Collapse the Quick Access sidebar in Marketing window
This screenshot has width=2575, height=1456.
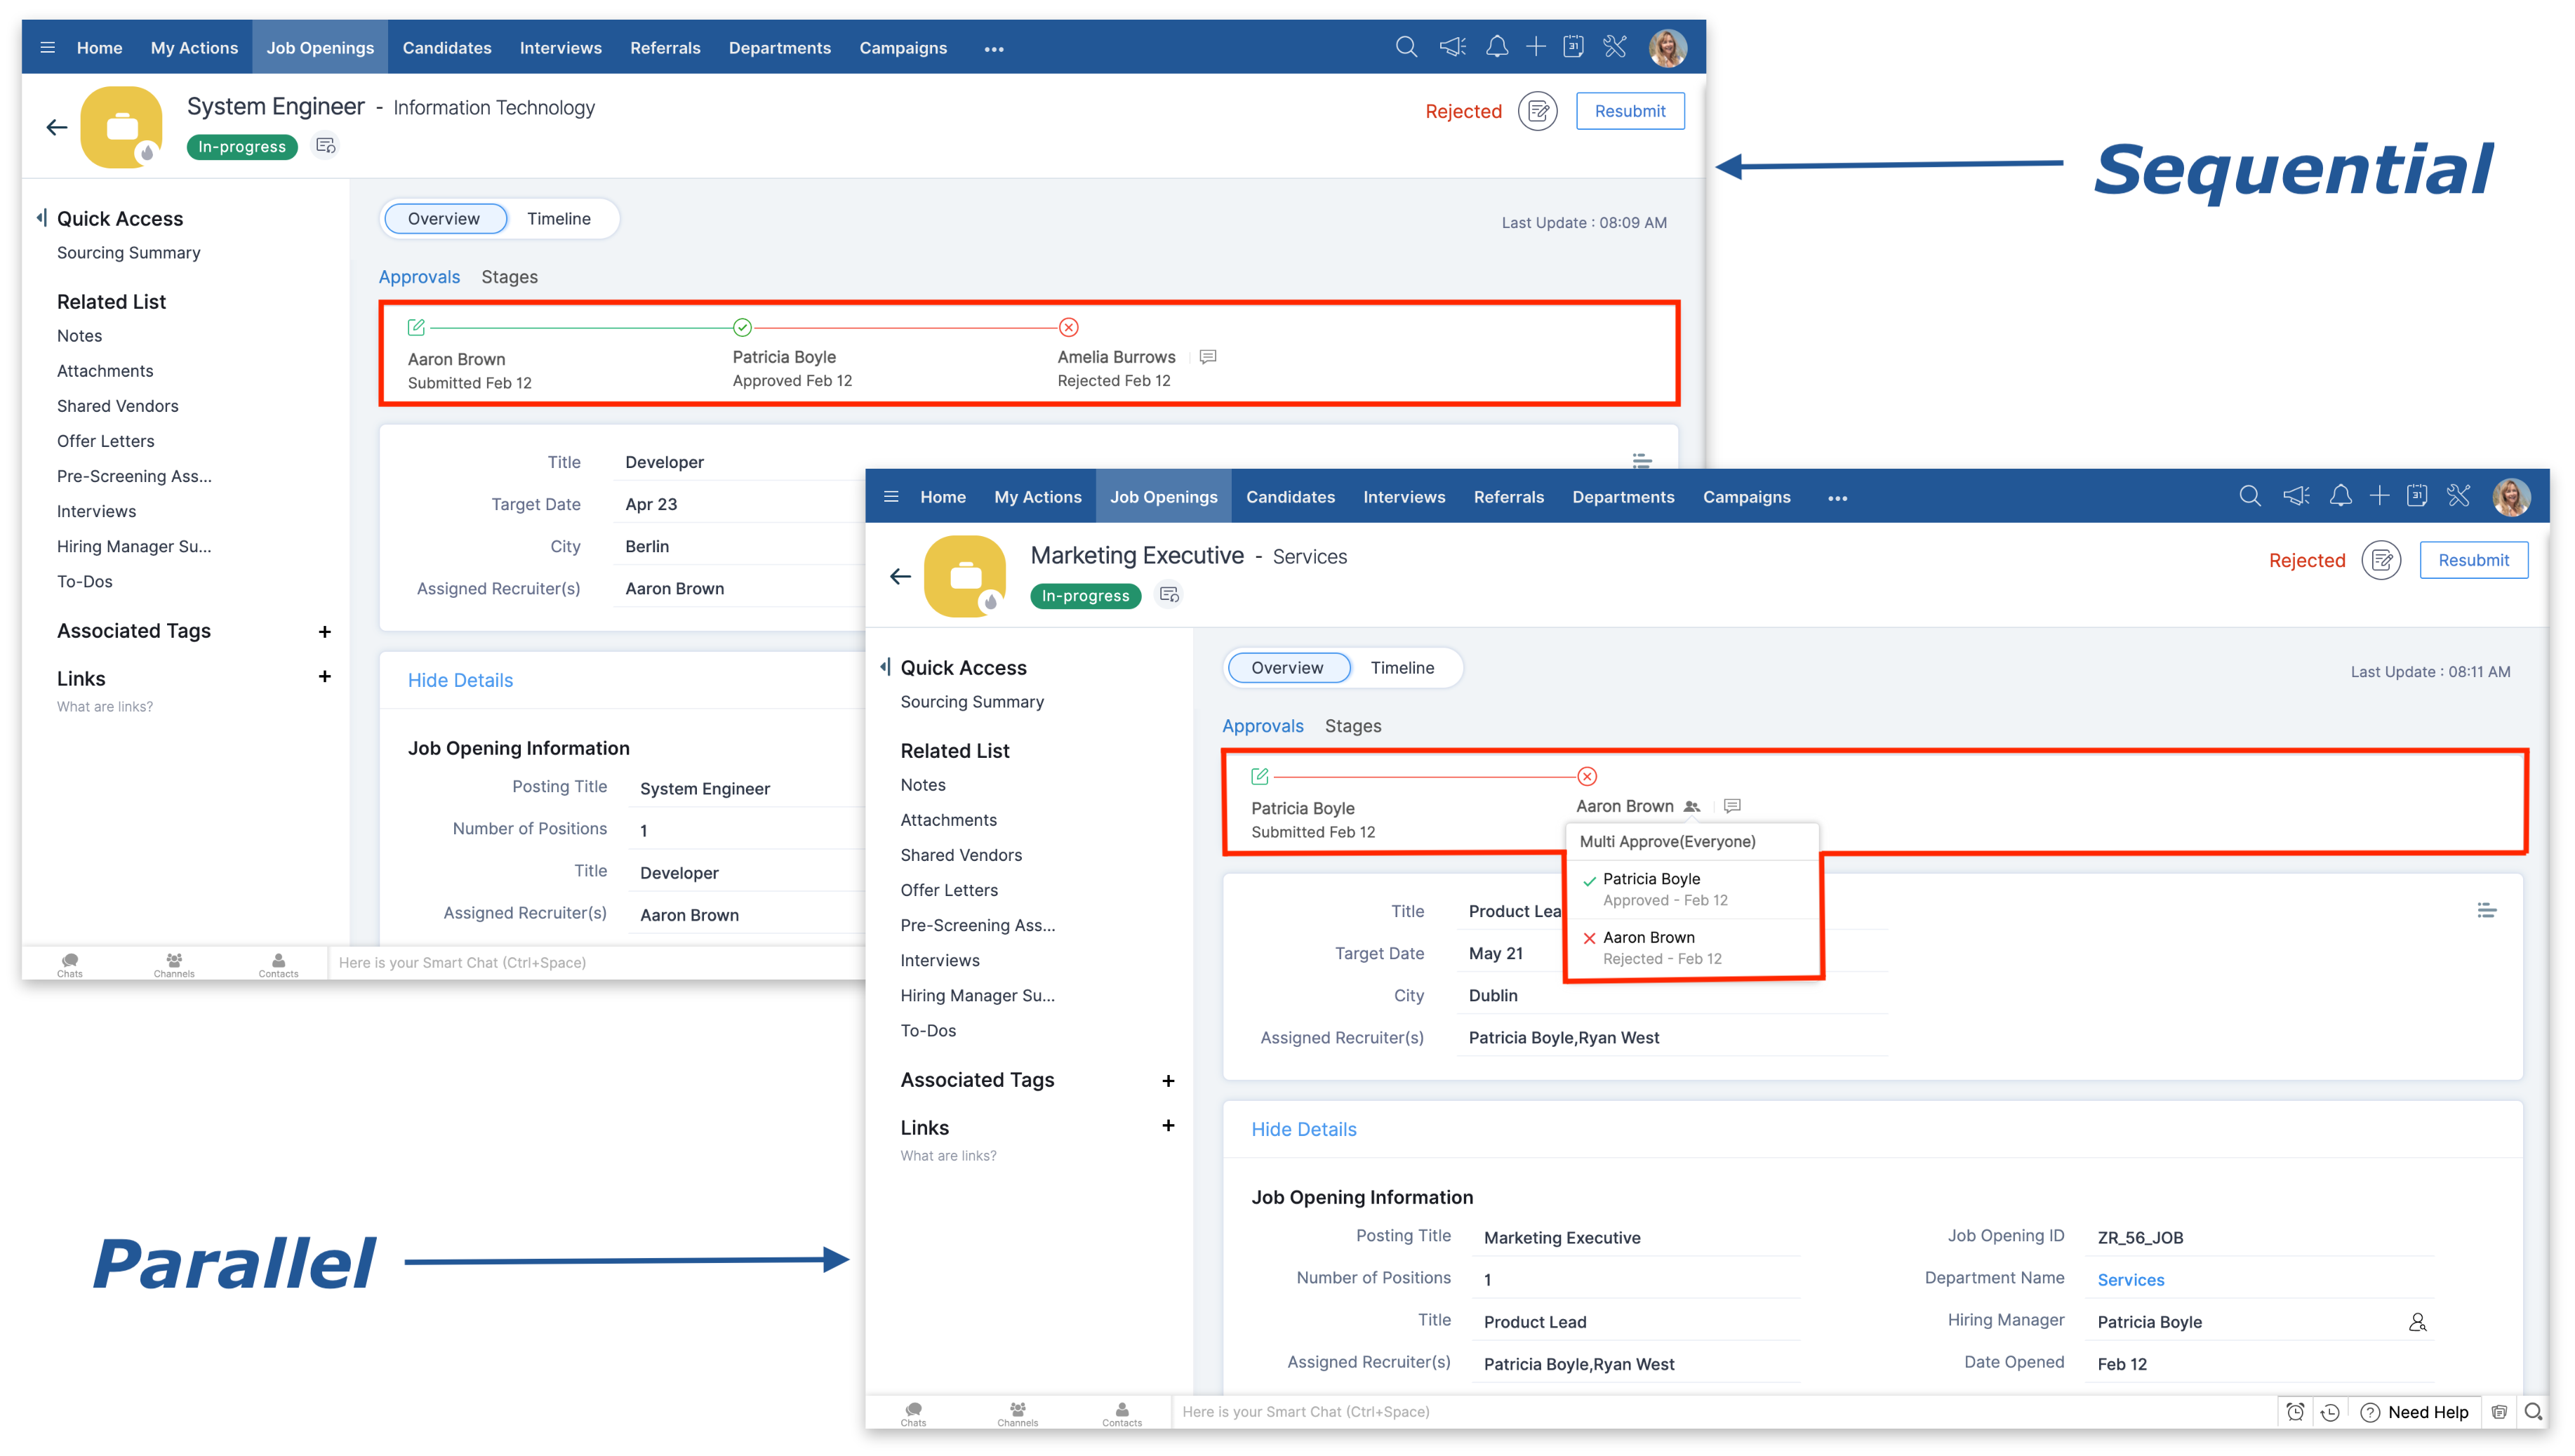[885, 667]
